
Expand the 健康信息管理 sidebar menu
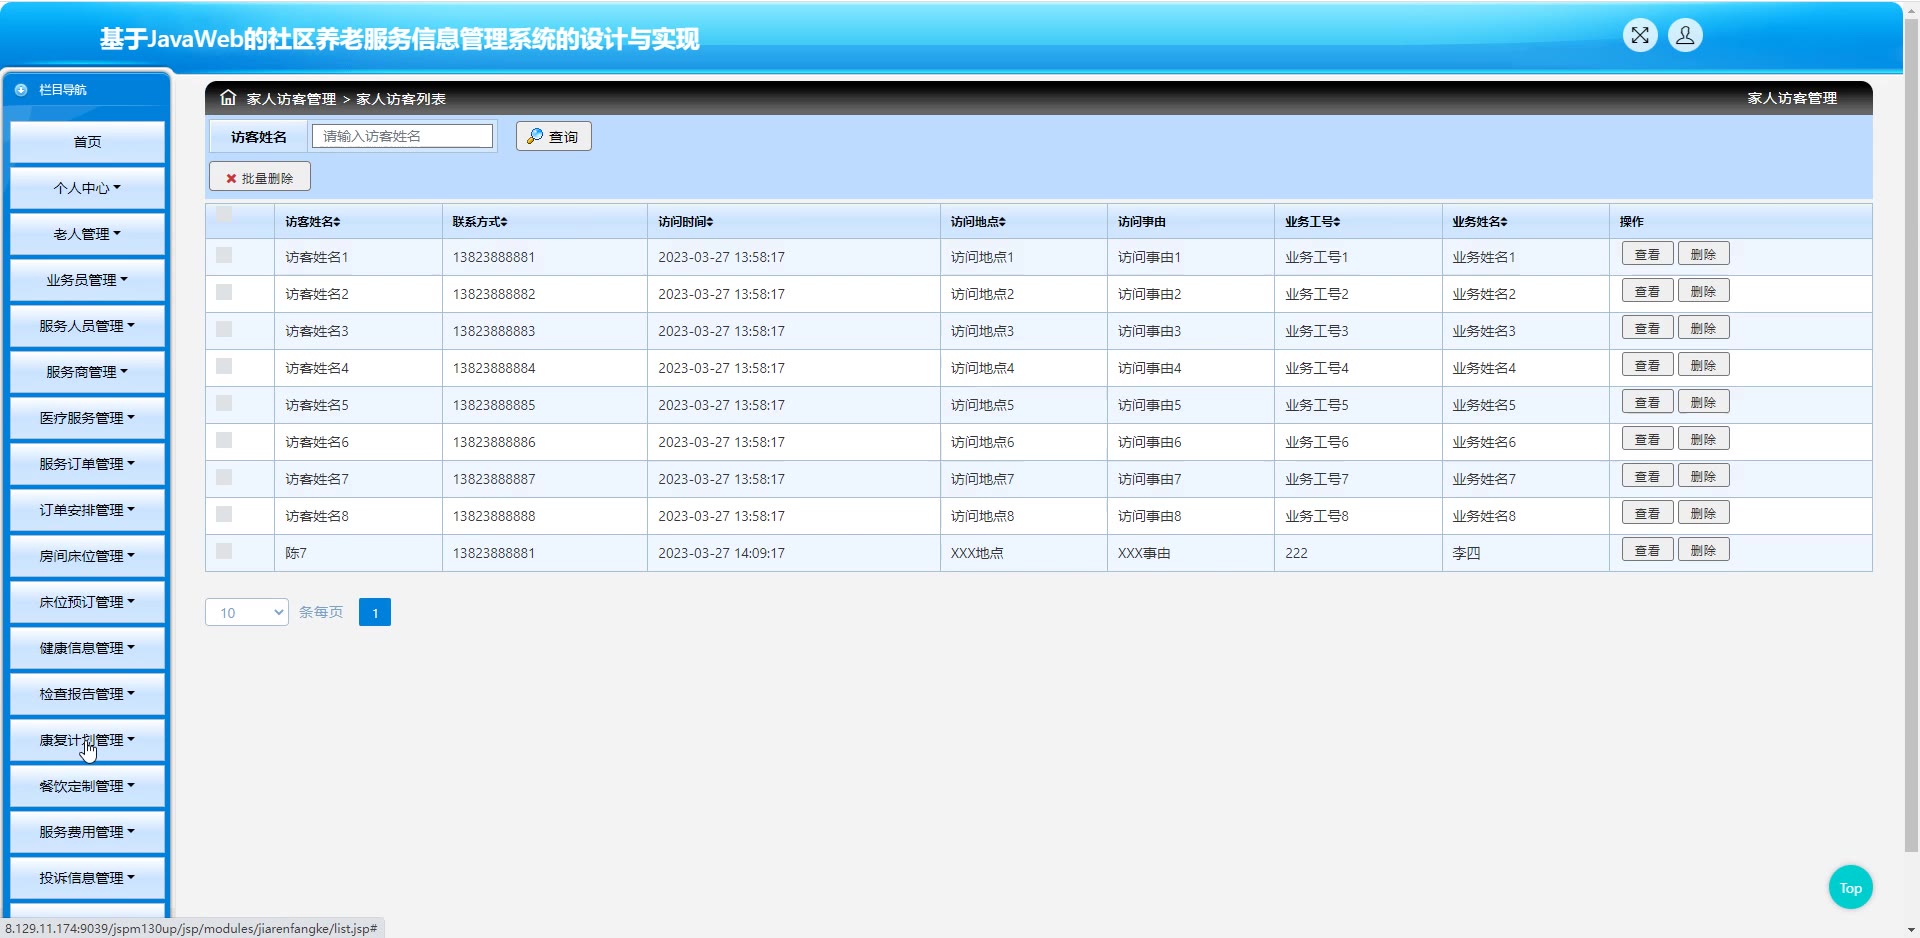coord(87,648)
